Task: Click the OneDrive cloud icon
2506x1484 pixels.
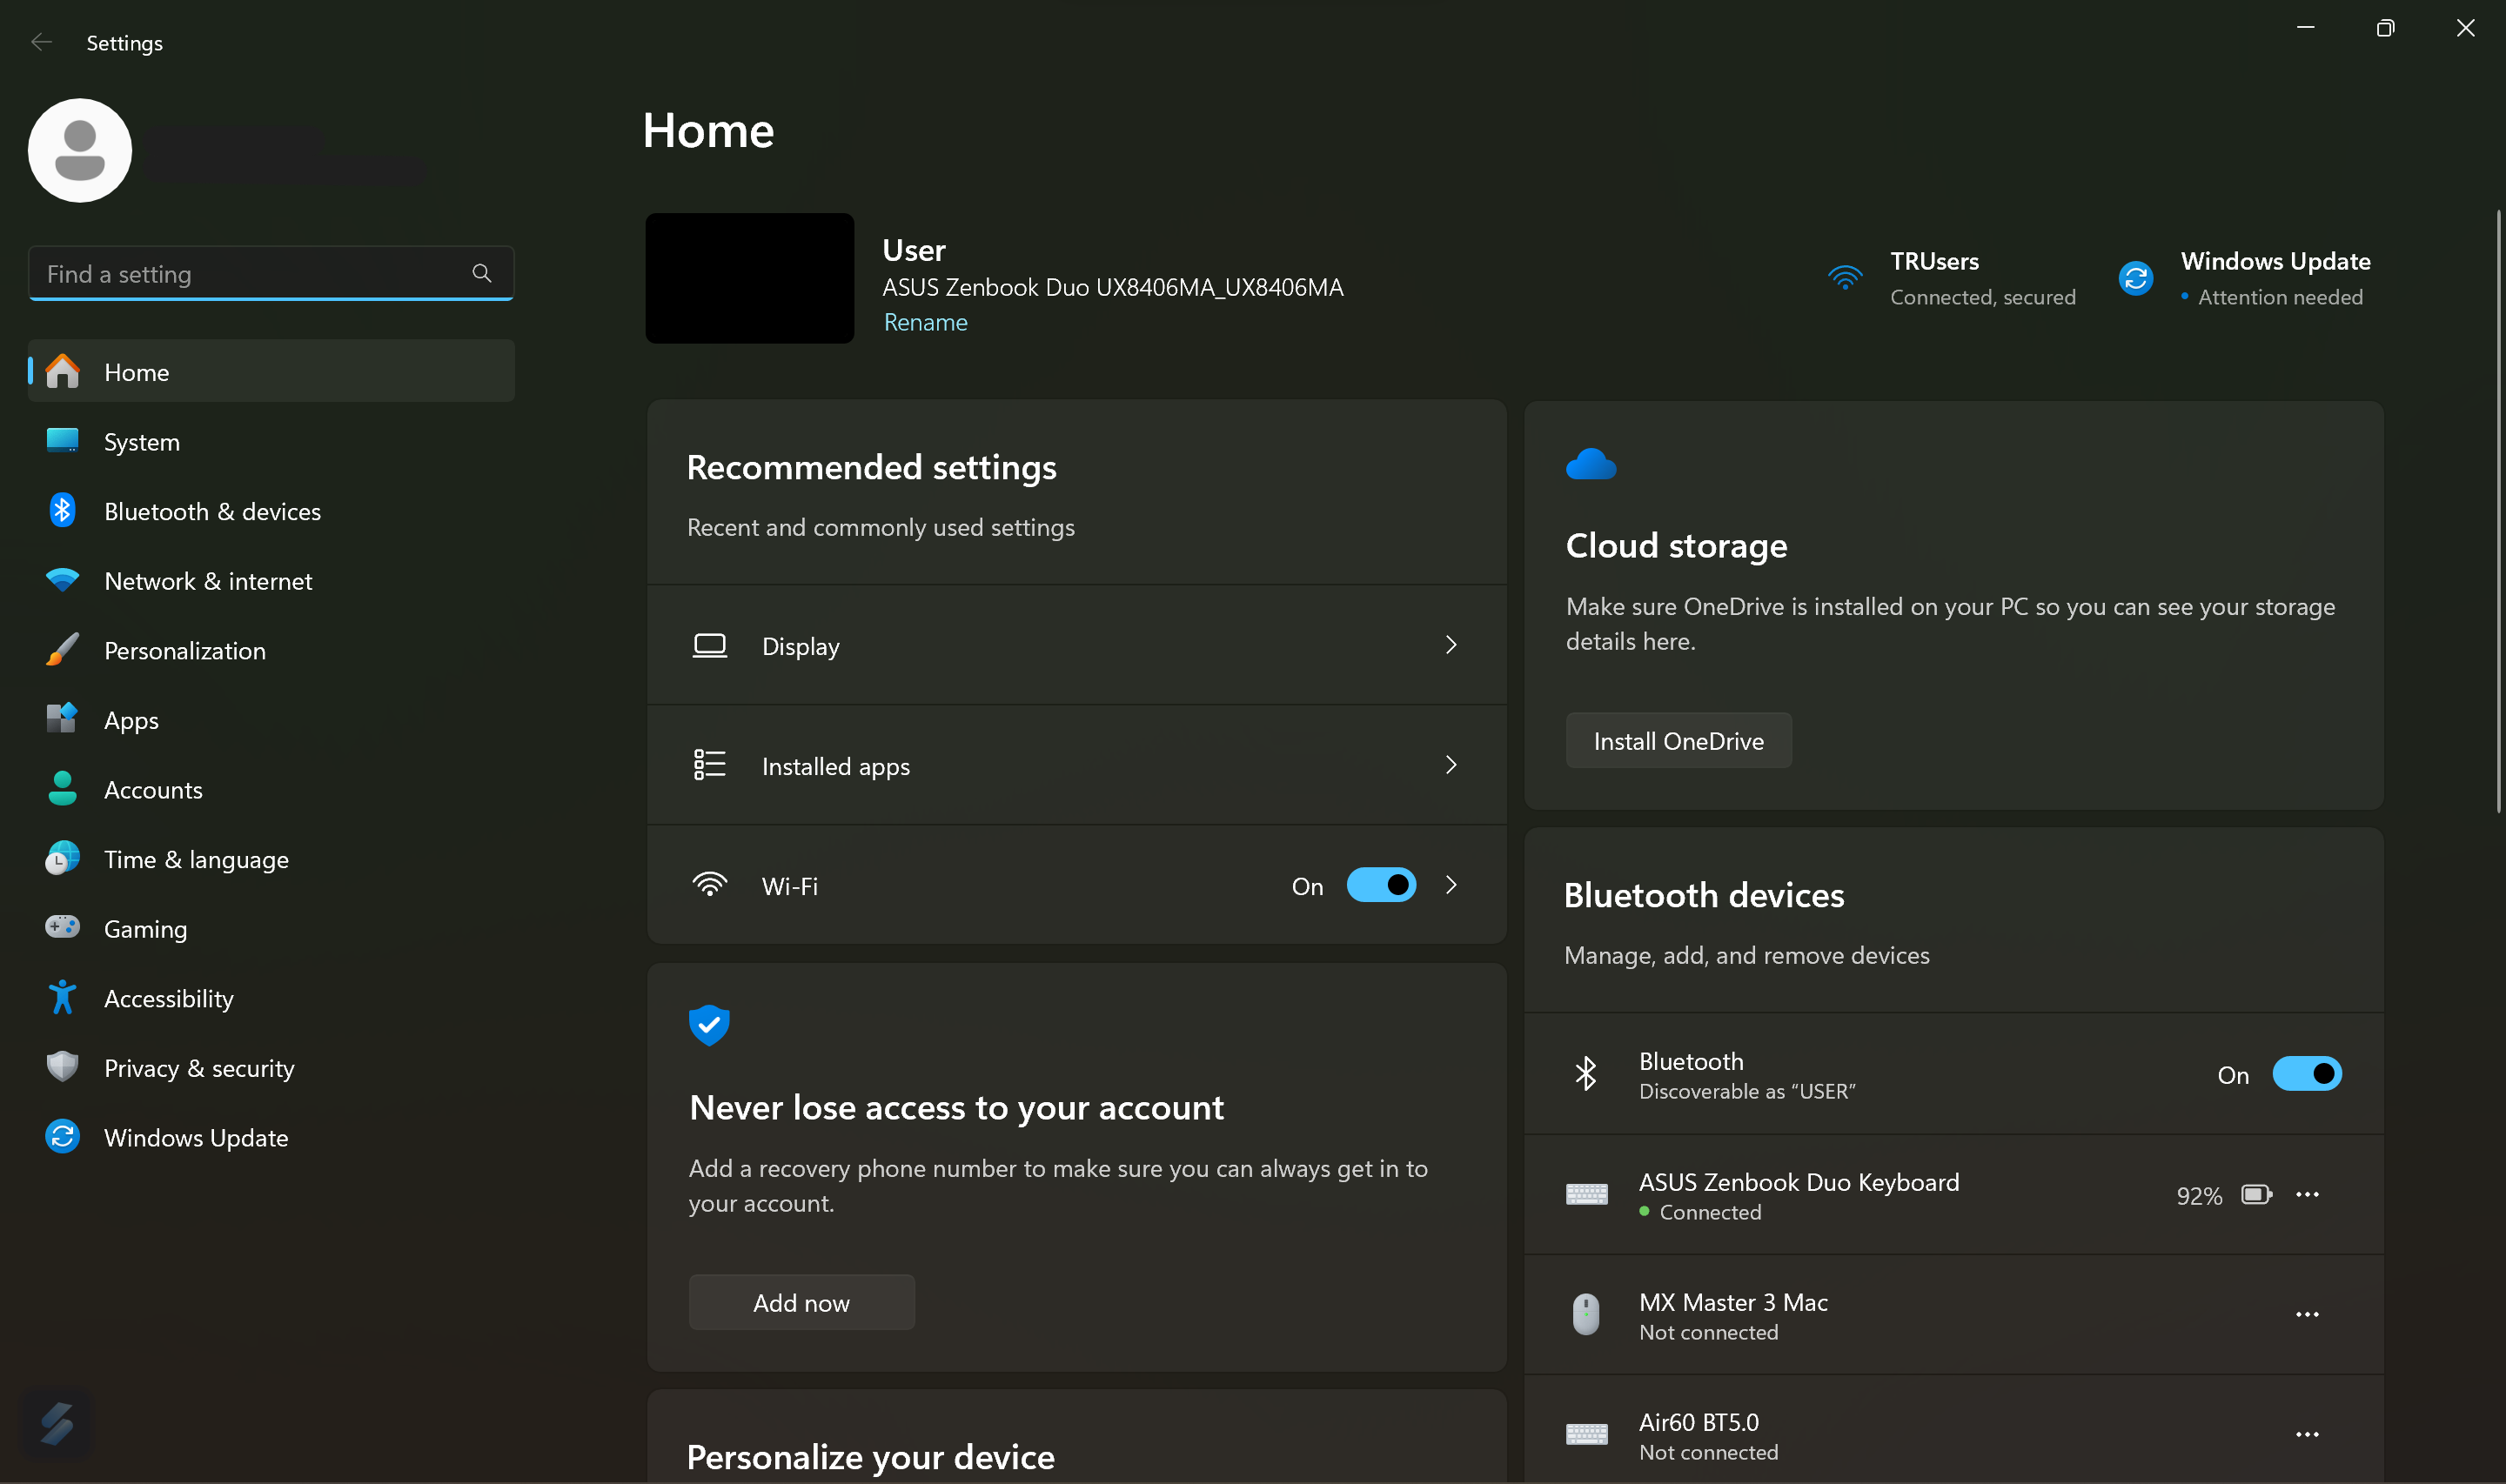Action: [1591, 464]
